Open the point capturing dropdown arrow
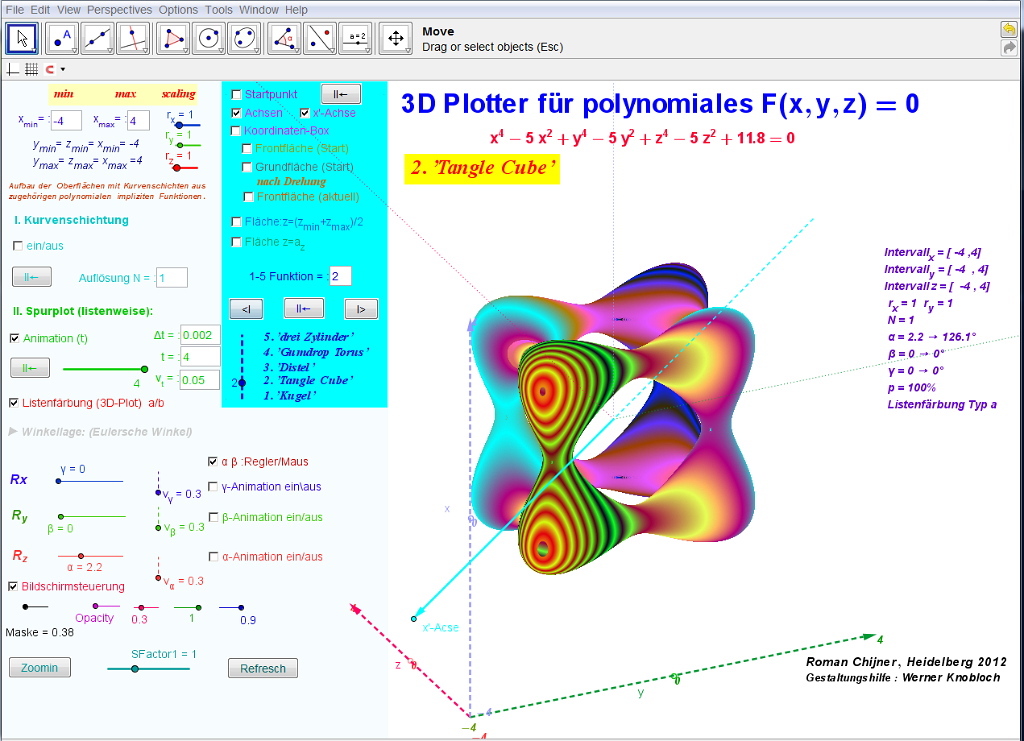This screenshot has width=1024, height=741. (63, 70)
